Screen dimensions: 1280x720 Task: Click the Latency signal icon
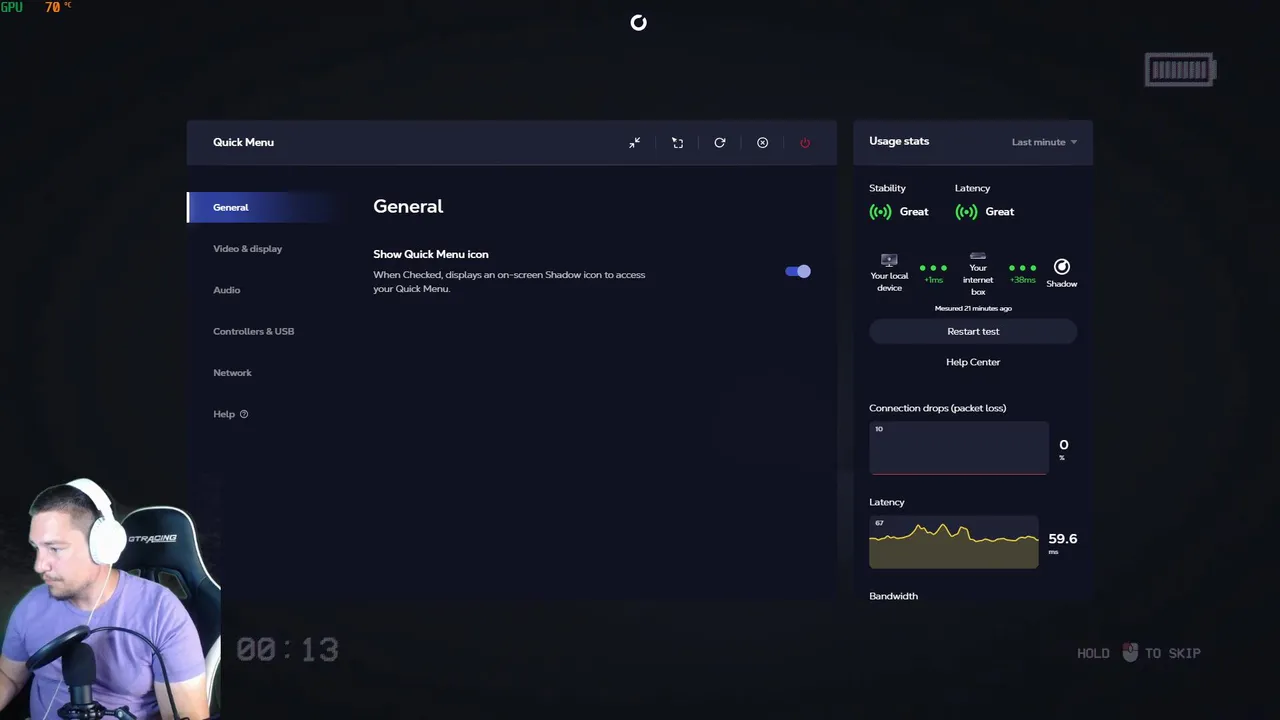point(966,212)
